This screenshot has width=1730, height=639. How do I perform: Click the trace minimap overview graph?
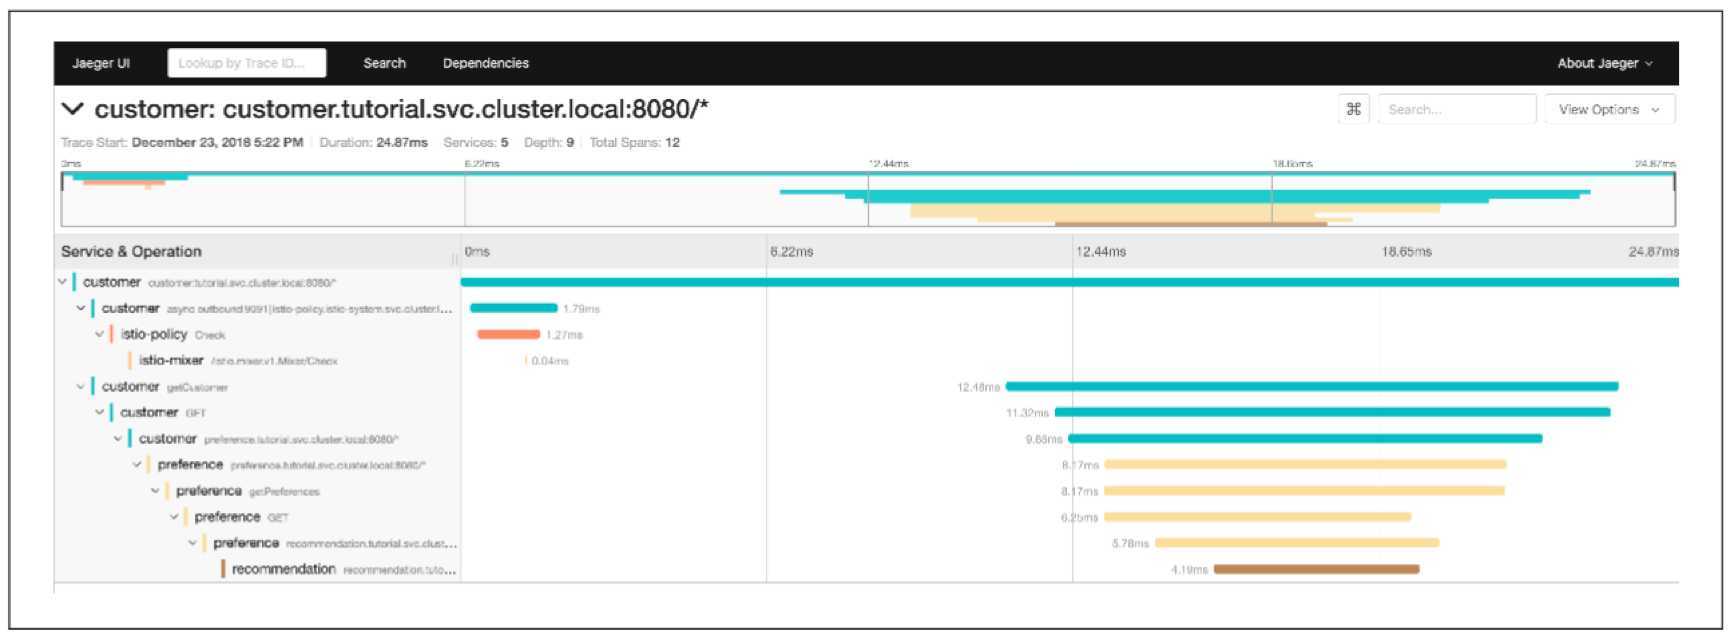point(868,199)
